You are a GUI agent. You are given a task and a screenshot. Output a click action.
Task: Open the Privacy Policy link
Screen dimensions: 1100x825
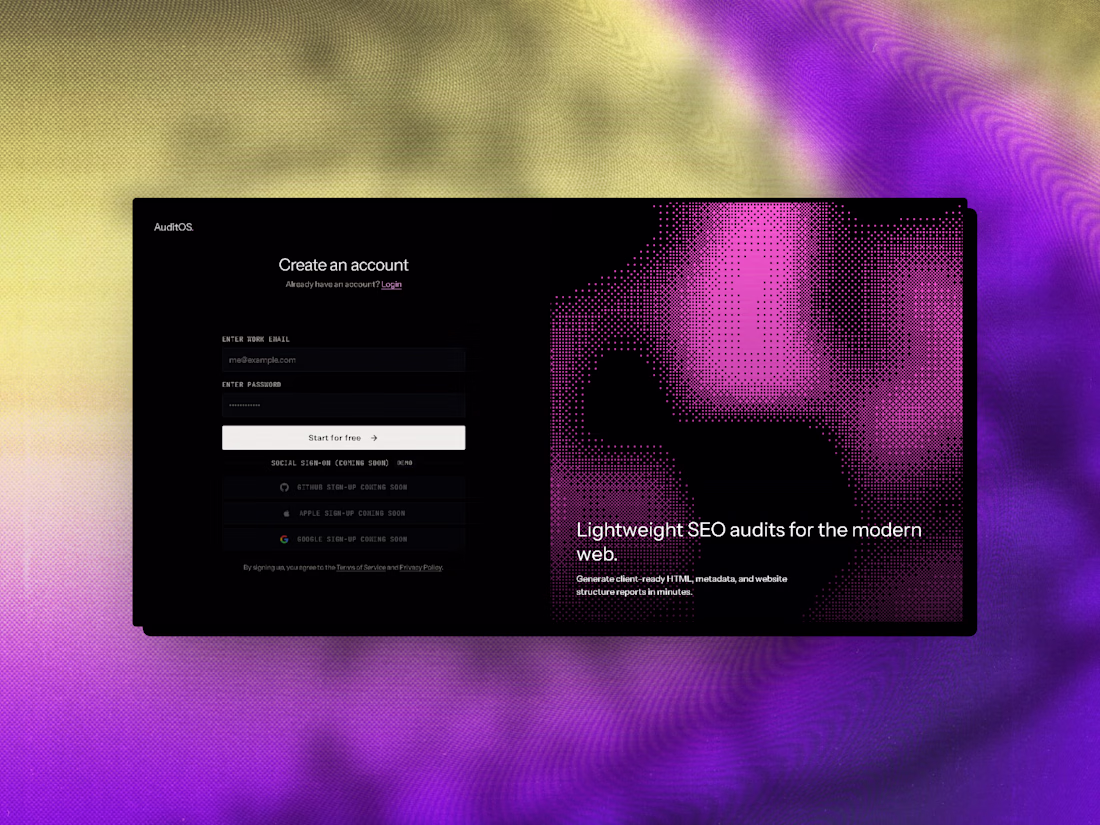click(421, 568)
